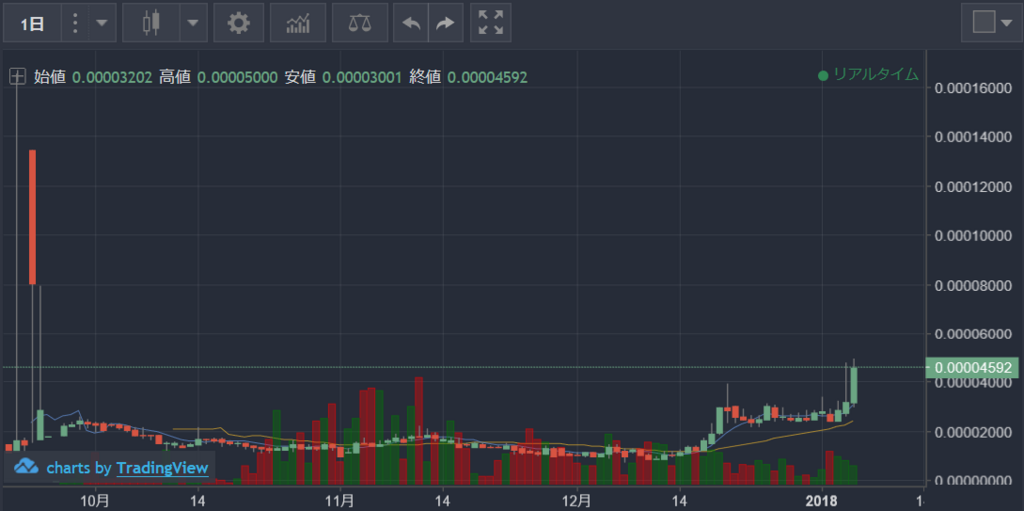Expand the interval dropdown arrow
Screen dimensions: 1024x511
coord(102,23)
